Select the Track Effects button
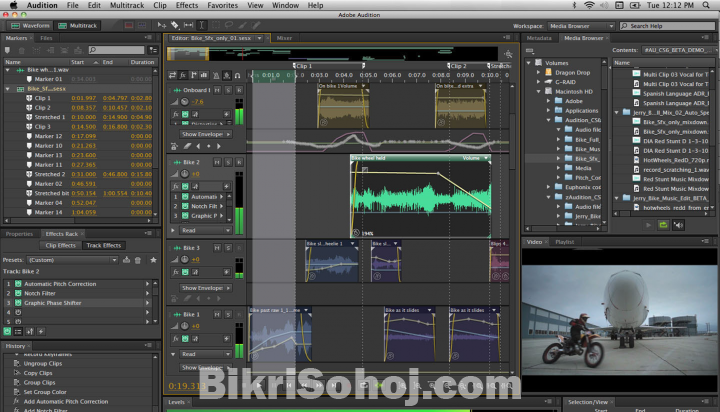This screenshot has height=412, width=720. [103, 245]
